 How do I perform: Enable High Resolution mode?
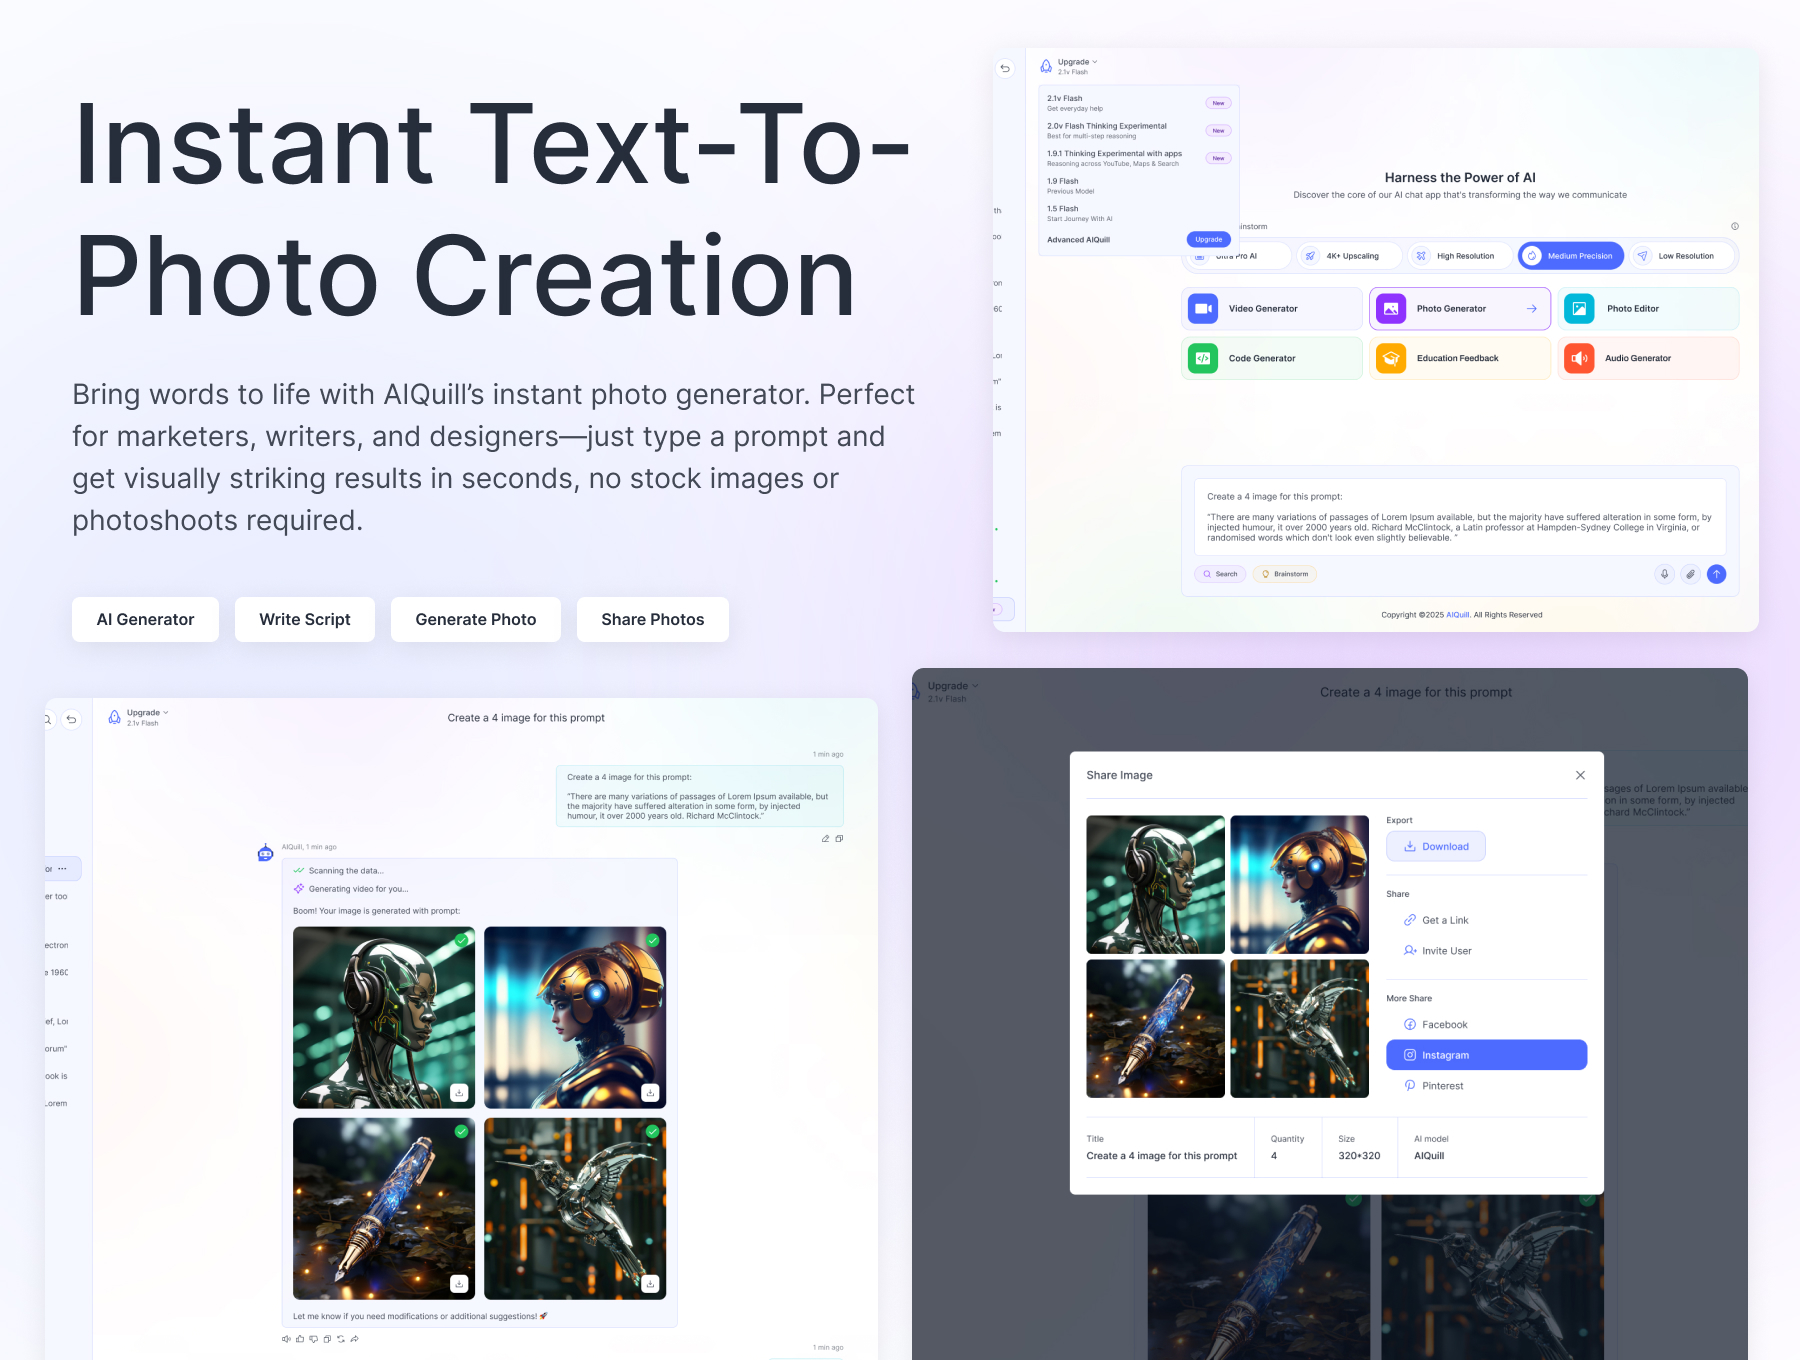[1459, 255]
